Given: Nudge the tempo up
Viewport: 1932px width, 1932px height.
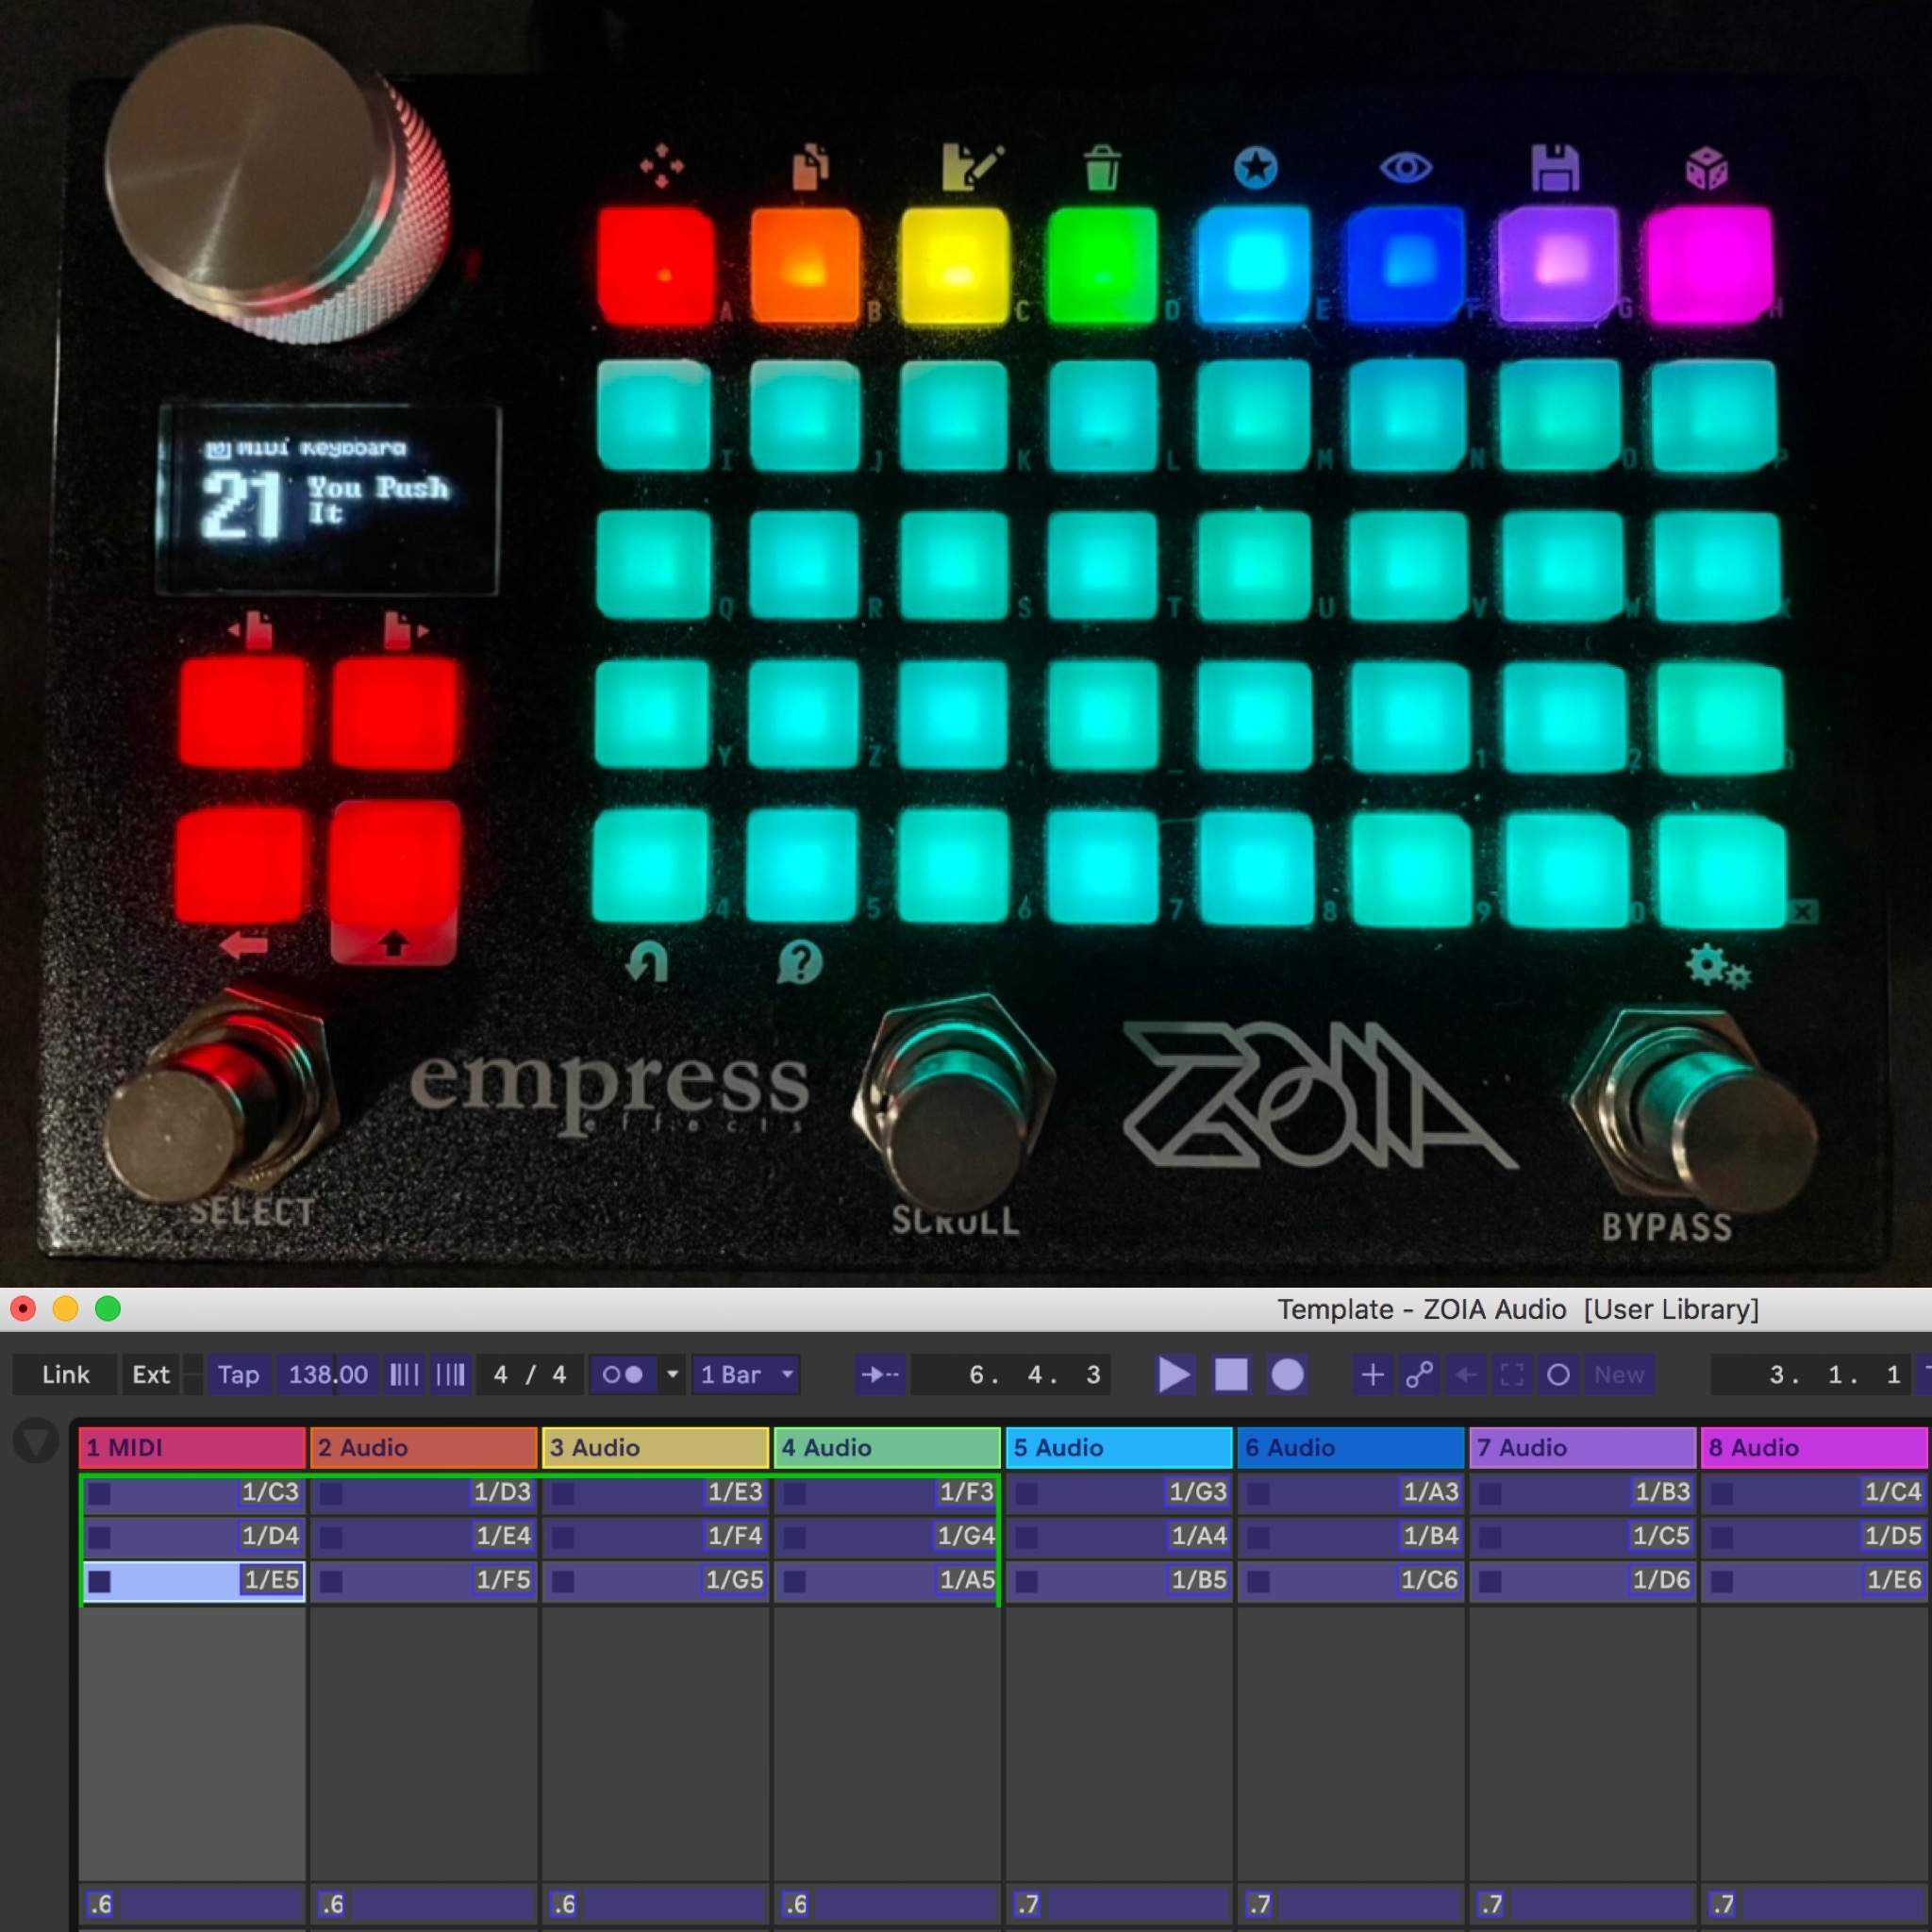Looking at the screenshot, I should [x=451, y=1374].
